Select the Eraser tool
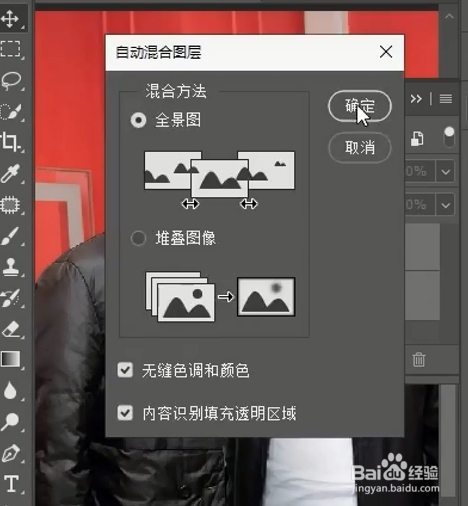Viewport: 468px width, 506px height. tap(11, 329)
